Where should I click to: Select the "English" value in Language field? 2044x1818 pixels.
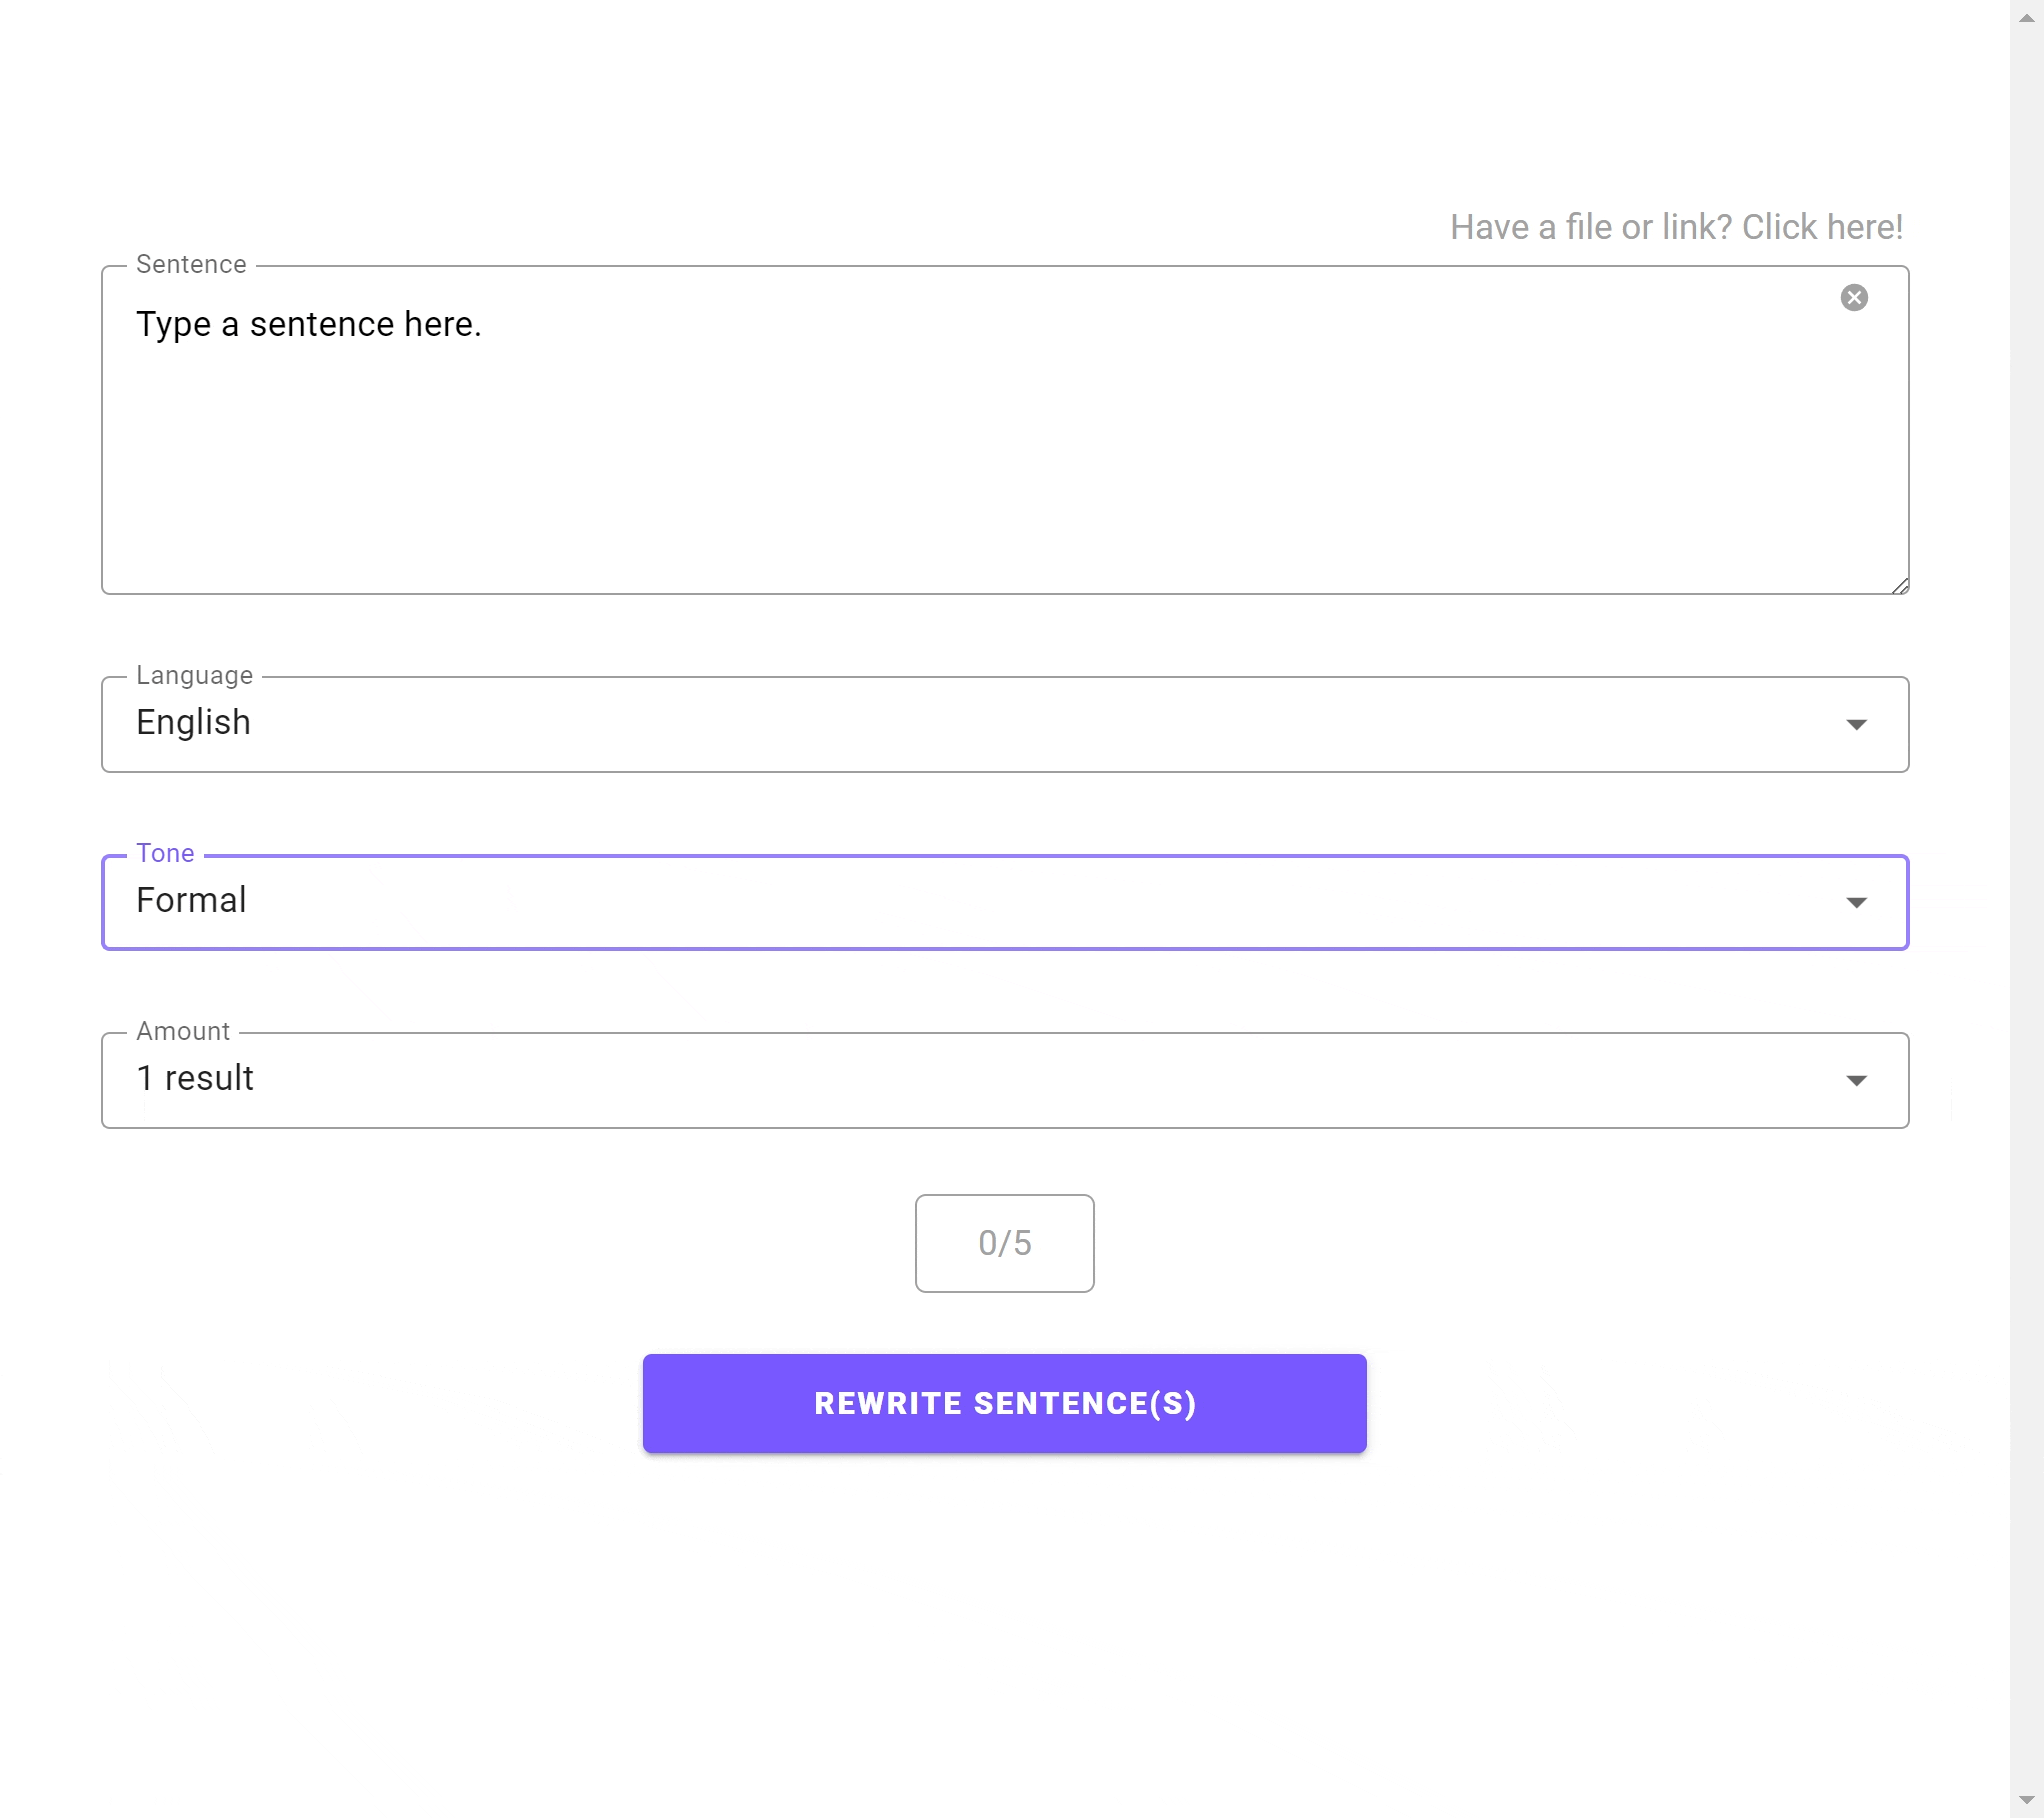tap(193, 722)
